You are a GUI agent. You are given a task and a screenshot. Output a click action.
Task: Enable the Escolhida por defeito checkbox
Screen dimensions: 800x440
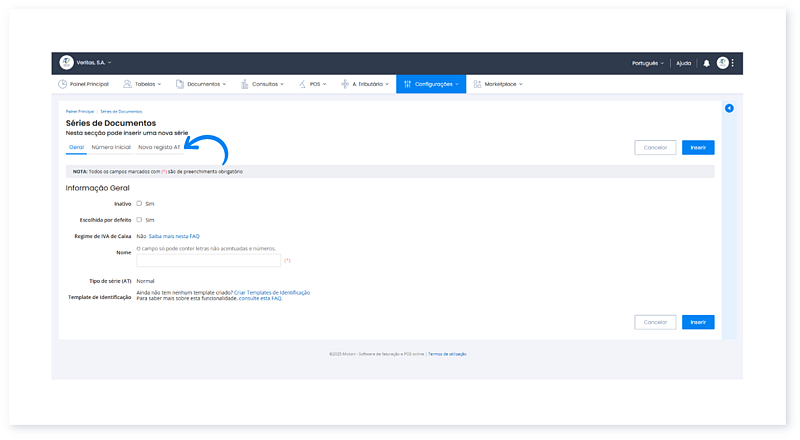pos(139,219)
